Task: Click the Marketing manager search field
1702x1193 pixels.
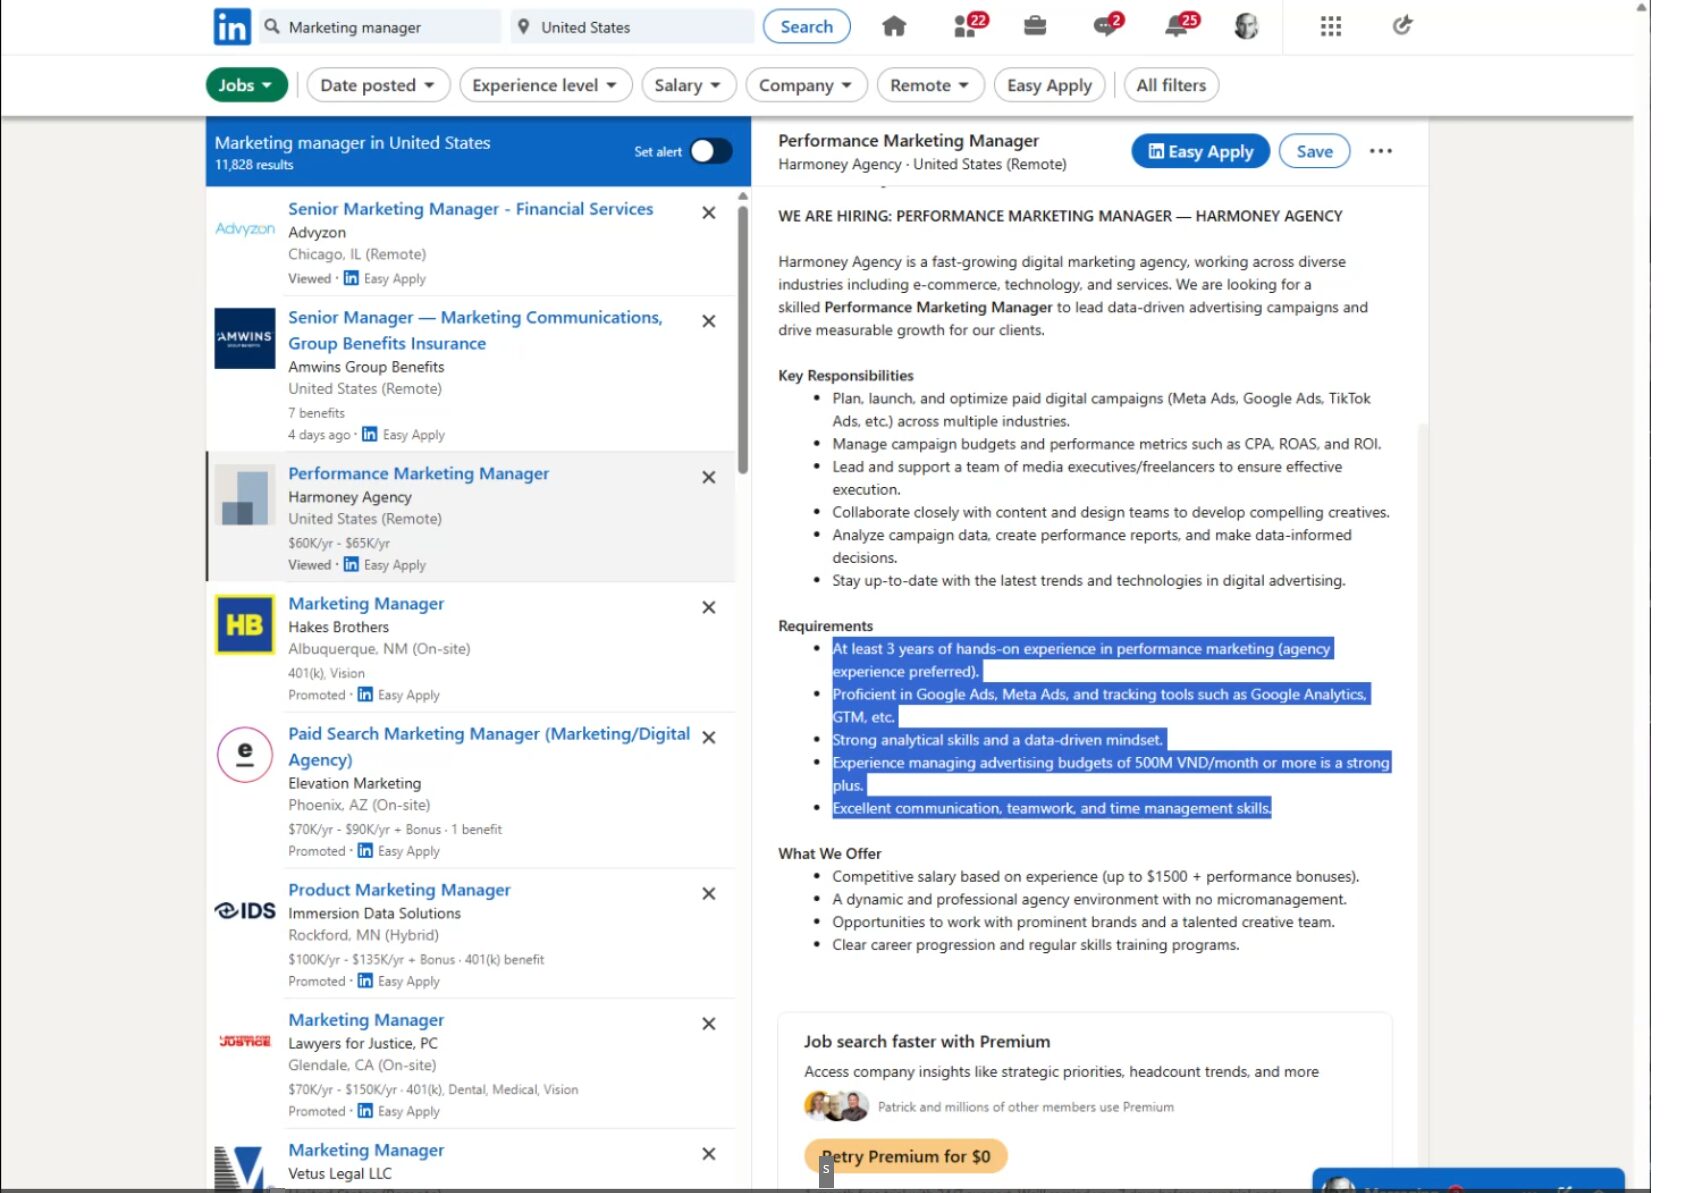Action: 380,27
